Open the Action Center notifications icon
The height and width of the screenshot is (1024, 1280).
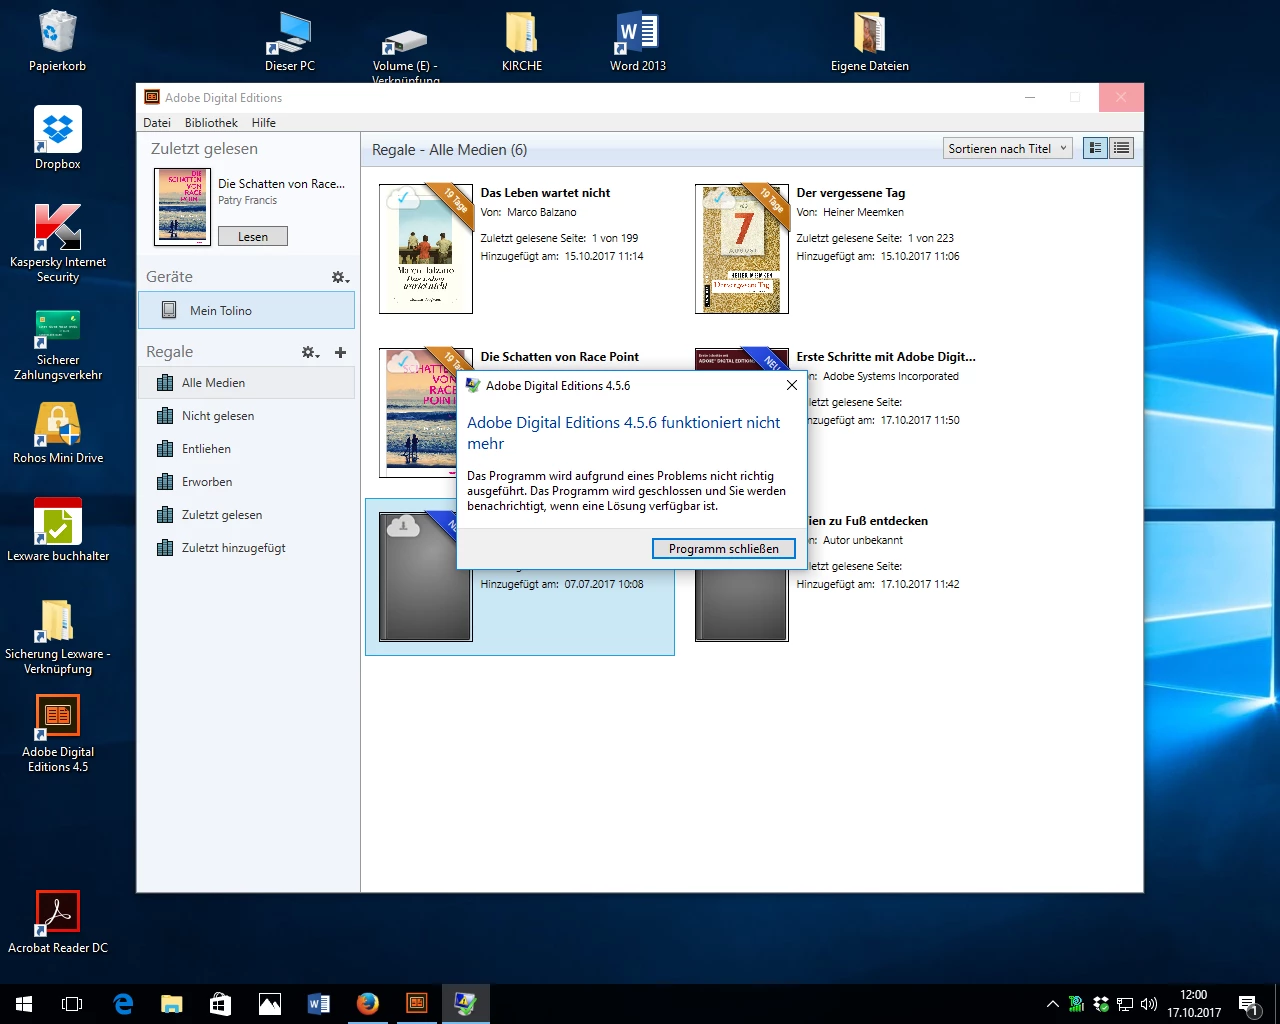click(1248, 1004)
